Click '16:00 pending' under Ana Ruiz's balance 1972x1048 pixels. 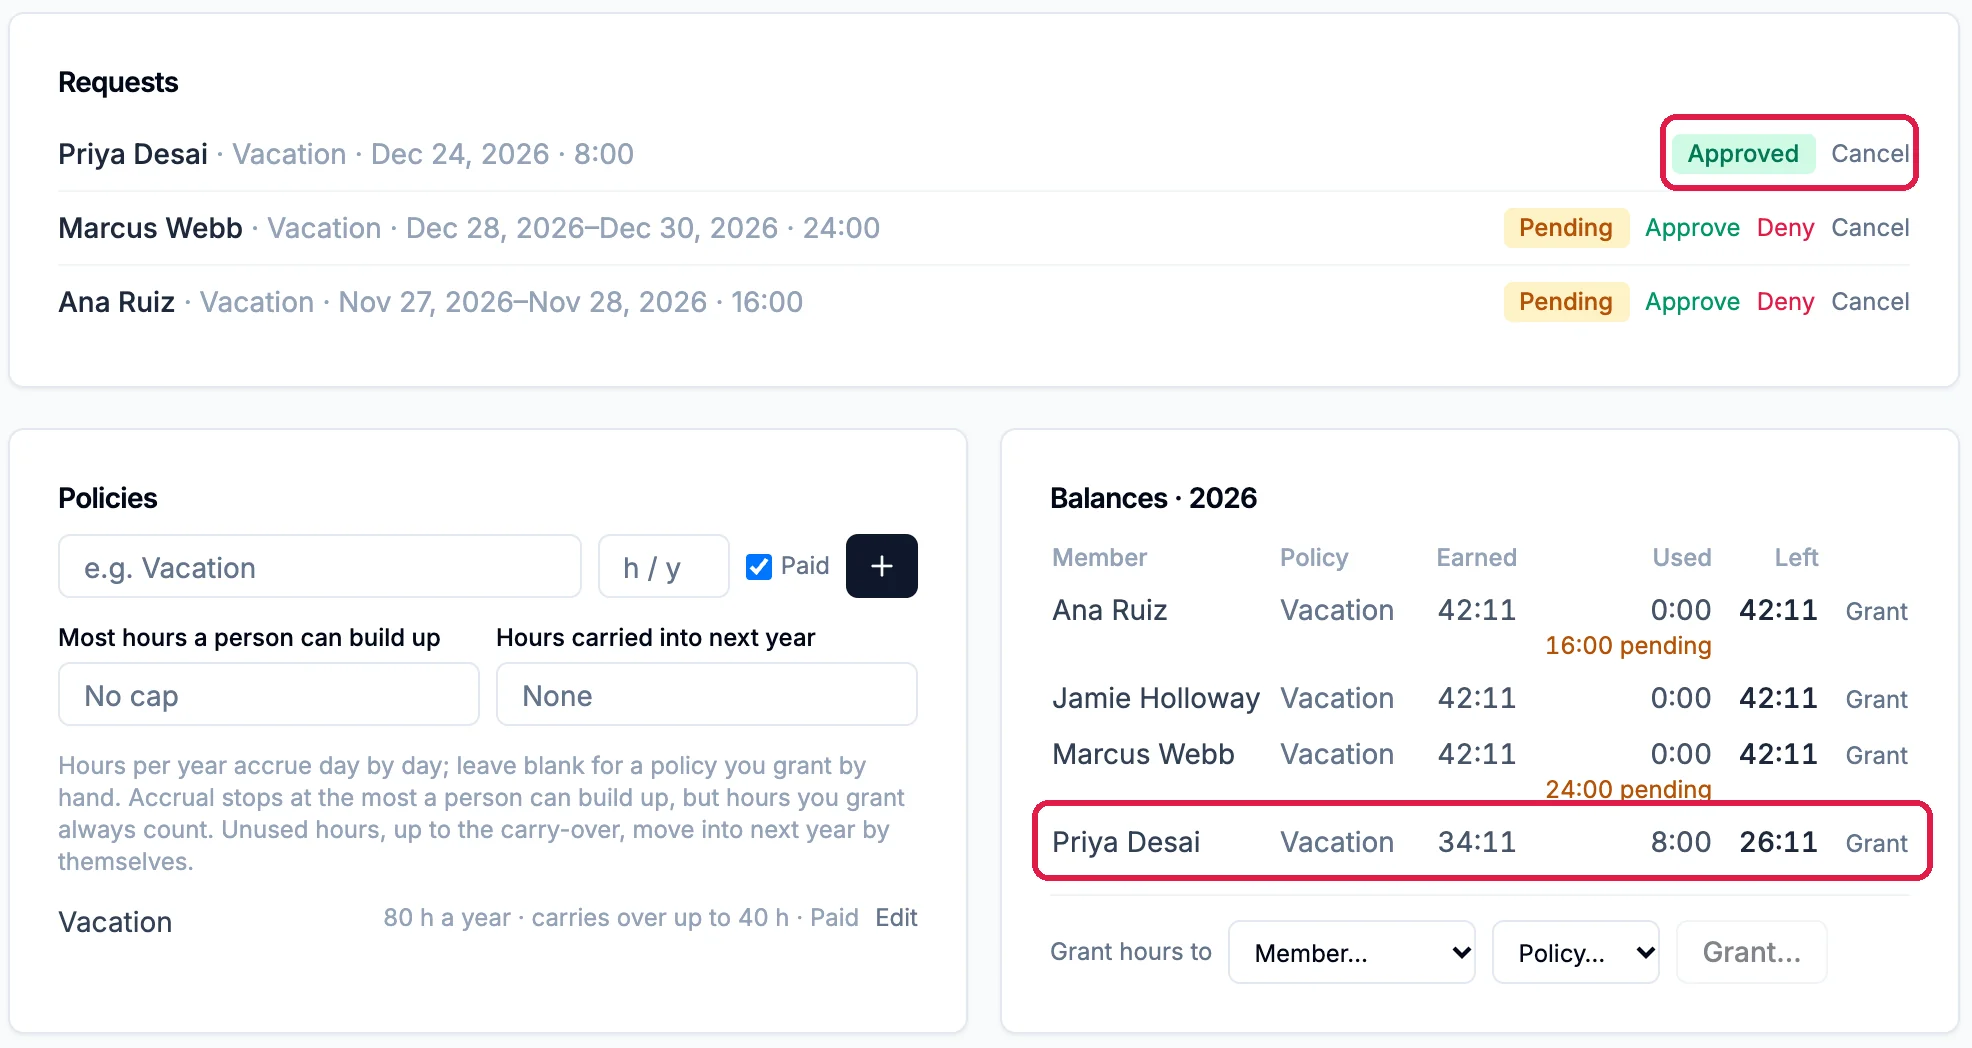[1628, 646]
